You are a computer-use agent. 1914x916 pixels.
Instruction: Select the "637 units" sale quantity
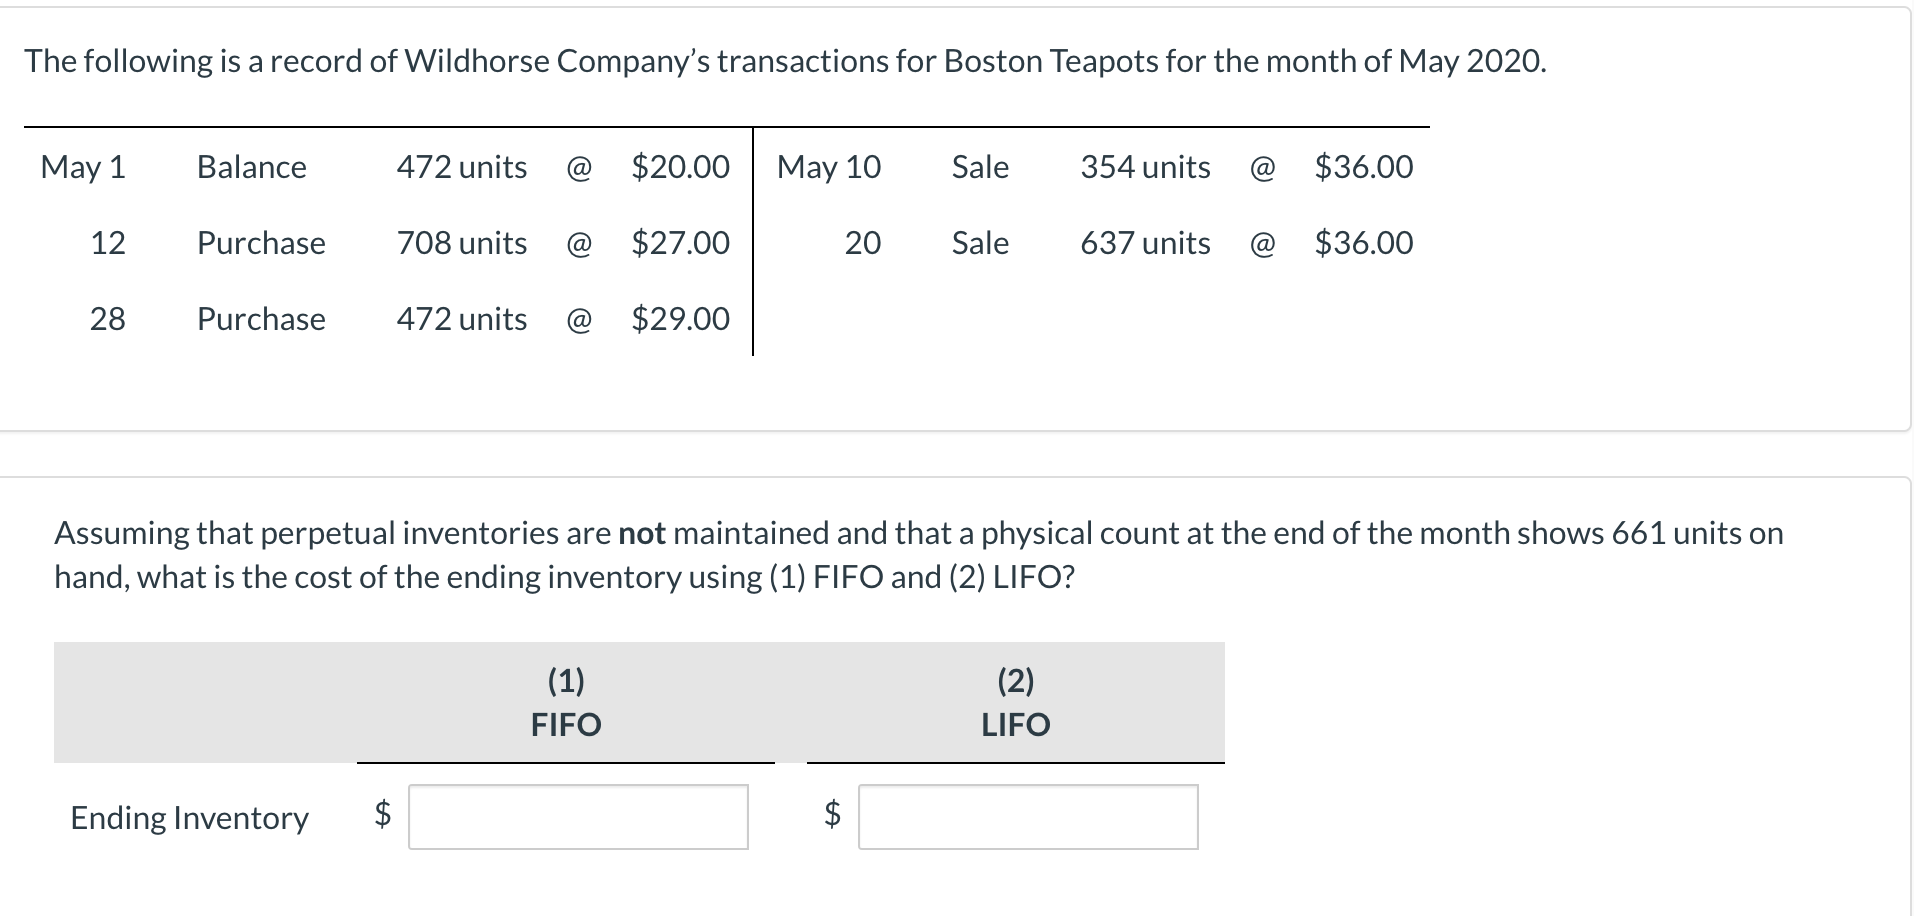1145,243
